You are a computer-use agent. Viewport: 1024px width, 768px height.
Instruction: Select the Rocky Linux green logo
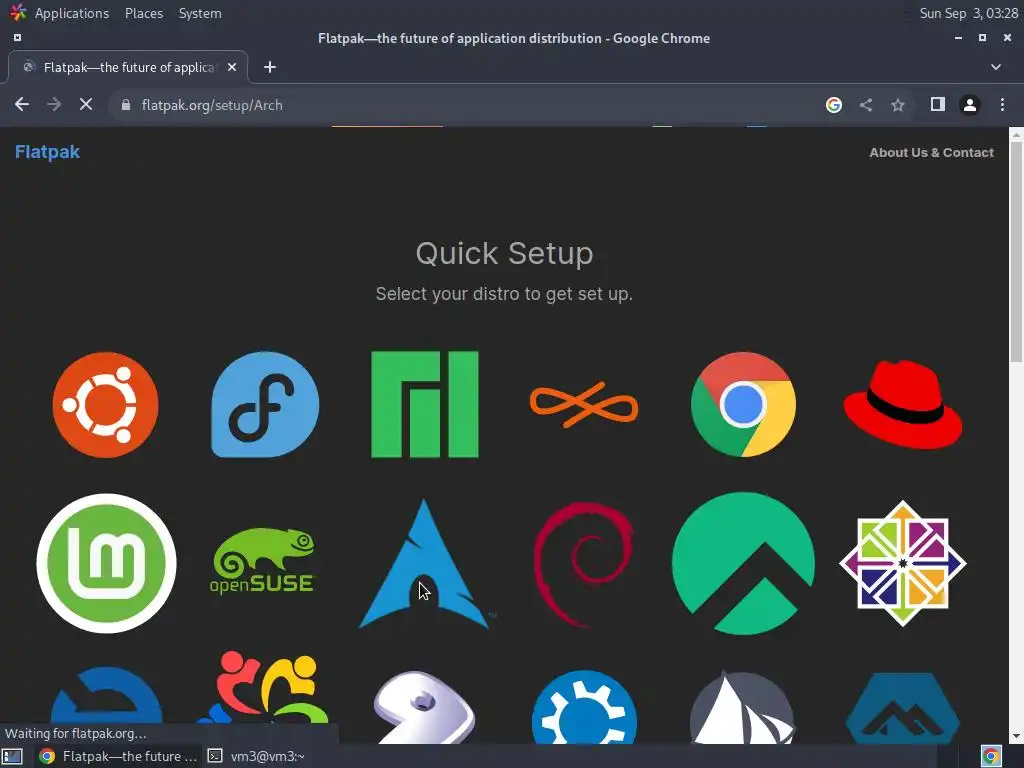(743, 563)
